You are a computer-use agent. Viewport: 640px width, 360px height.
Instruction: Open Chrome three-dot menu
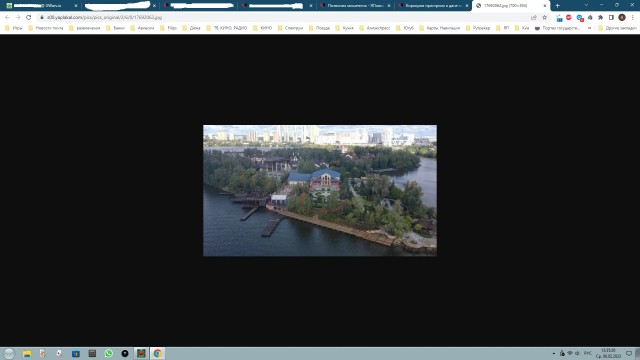(633, 18)
